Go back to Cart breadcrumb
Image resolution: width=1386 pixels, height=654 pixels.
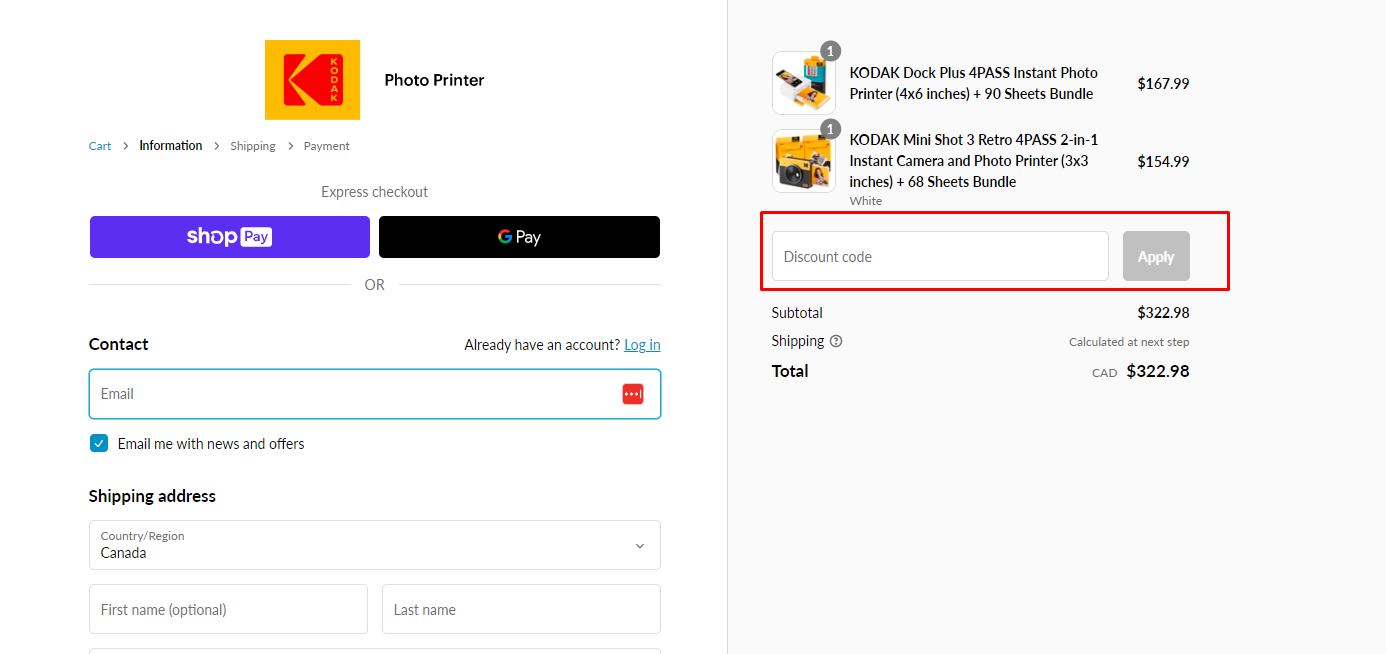[x=100, y=146]
